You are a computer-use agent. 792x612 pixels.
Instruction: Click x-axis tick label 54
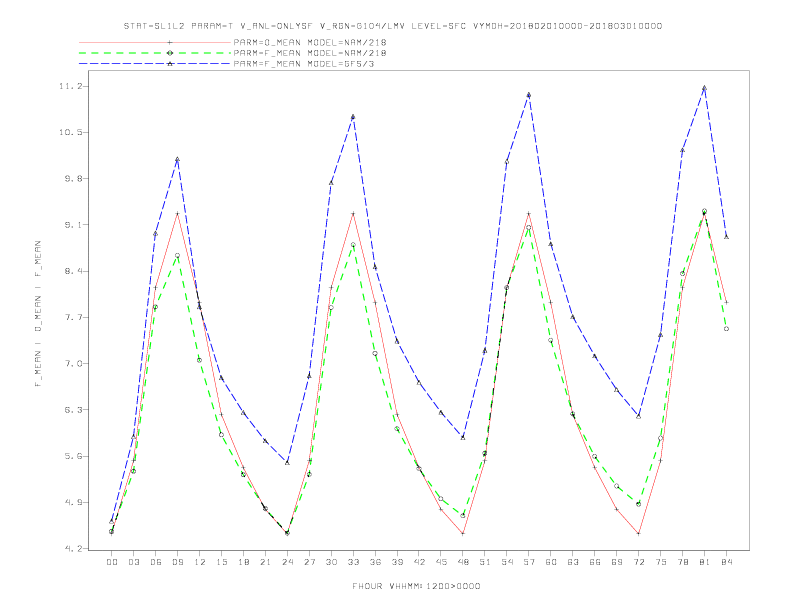[x=507, y=562]
